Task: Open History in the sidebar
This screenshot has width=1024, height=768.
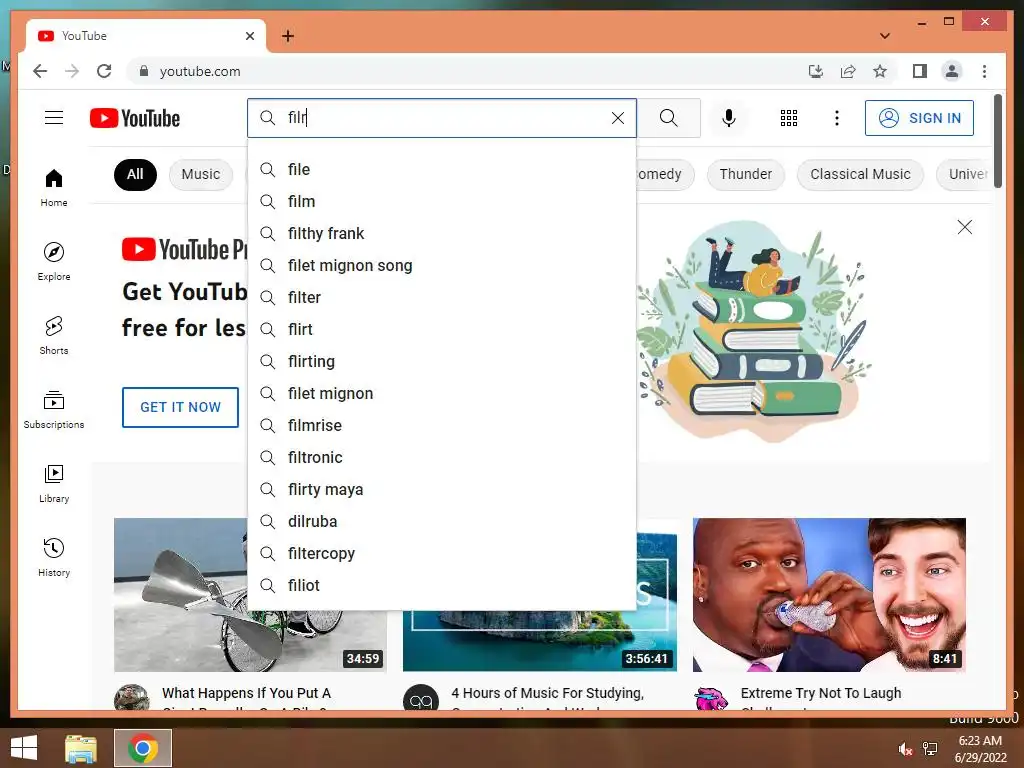Action: point(54,557)
